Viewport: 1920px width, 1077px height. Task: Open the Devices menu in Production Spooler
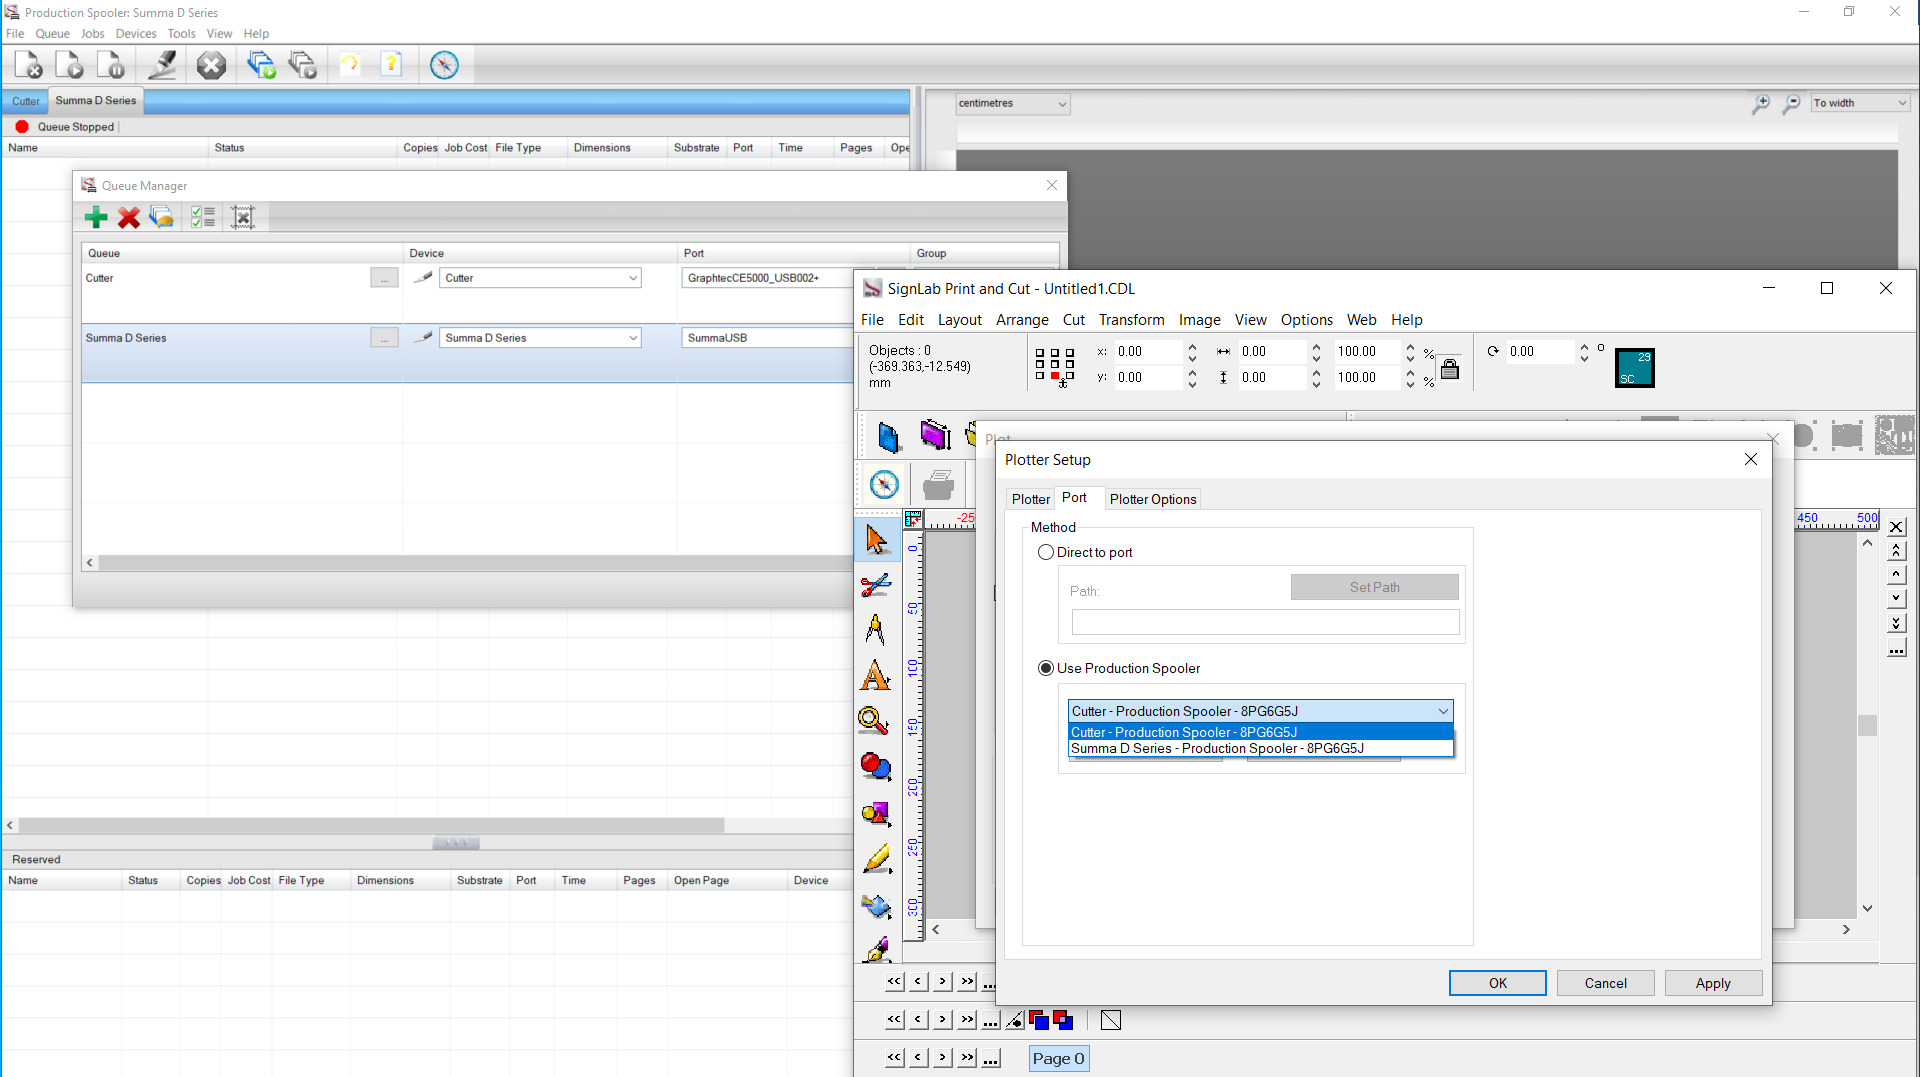136,33
